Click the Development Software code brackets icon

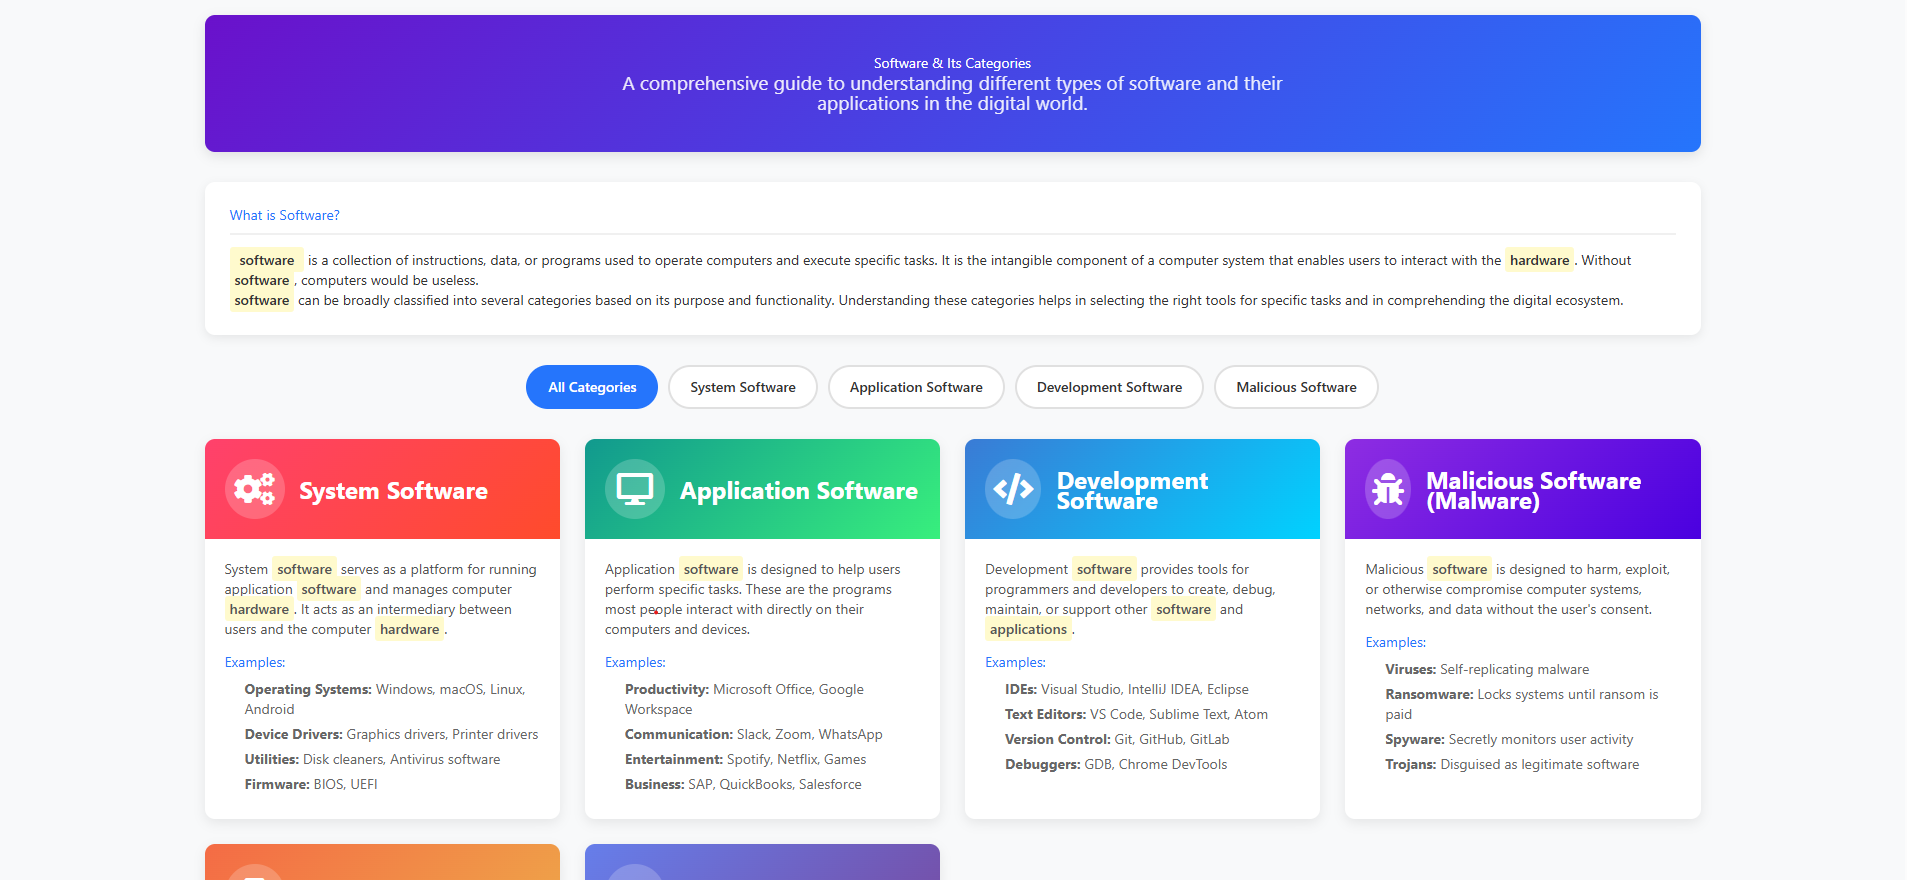1013,489
